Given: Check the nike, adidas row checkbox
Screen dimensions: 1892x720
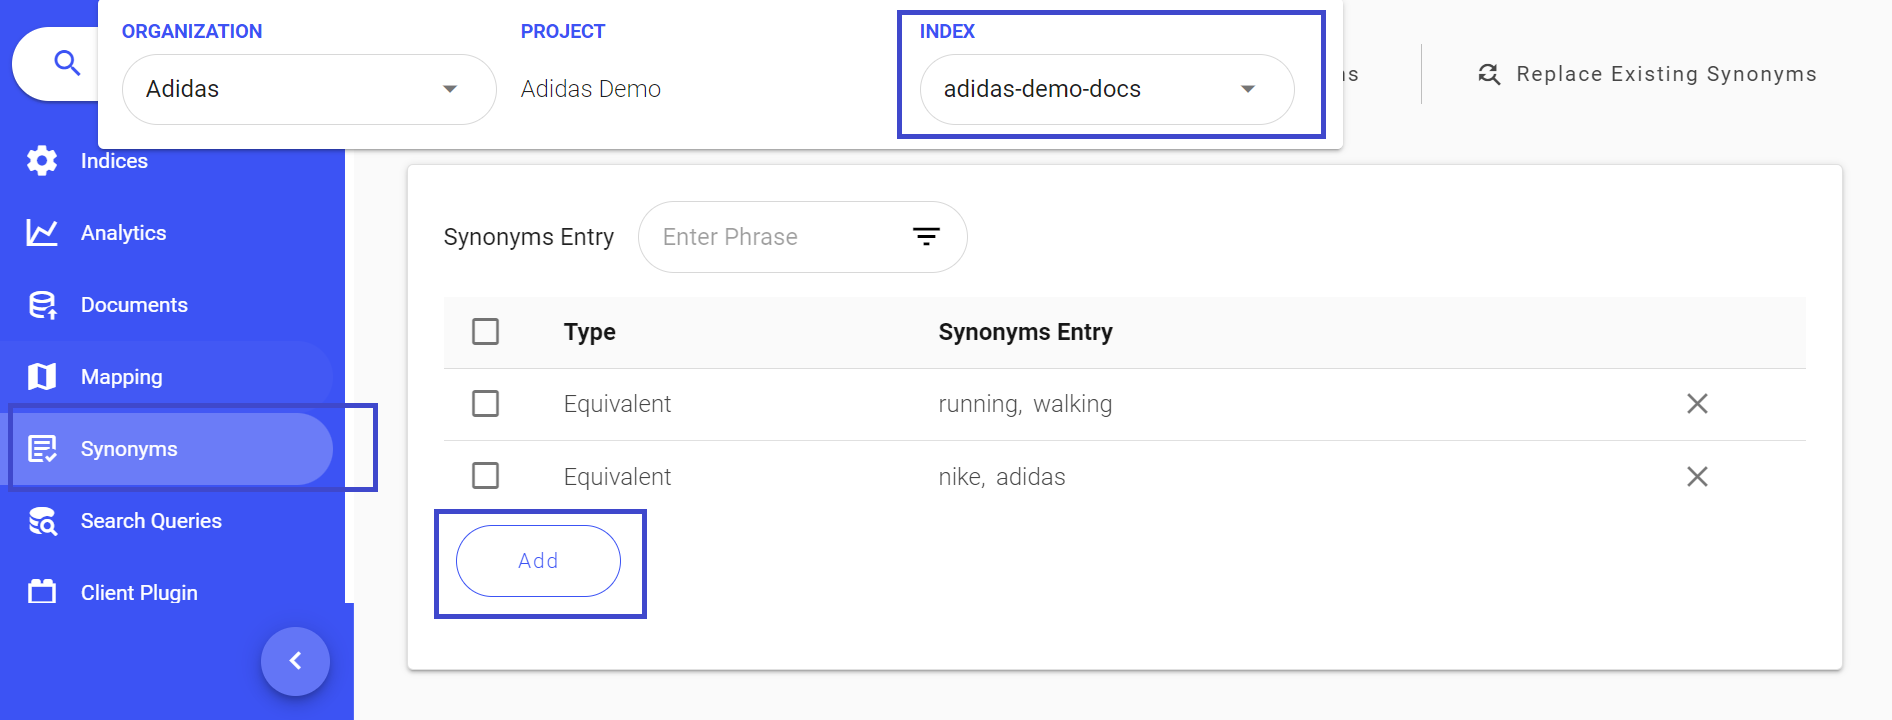Looking at the screenshot, I should (485, 475).
